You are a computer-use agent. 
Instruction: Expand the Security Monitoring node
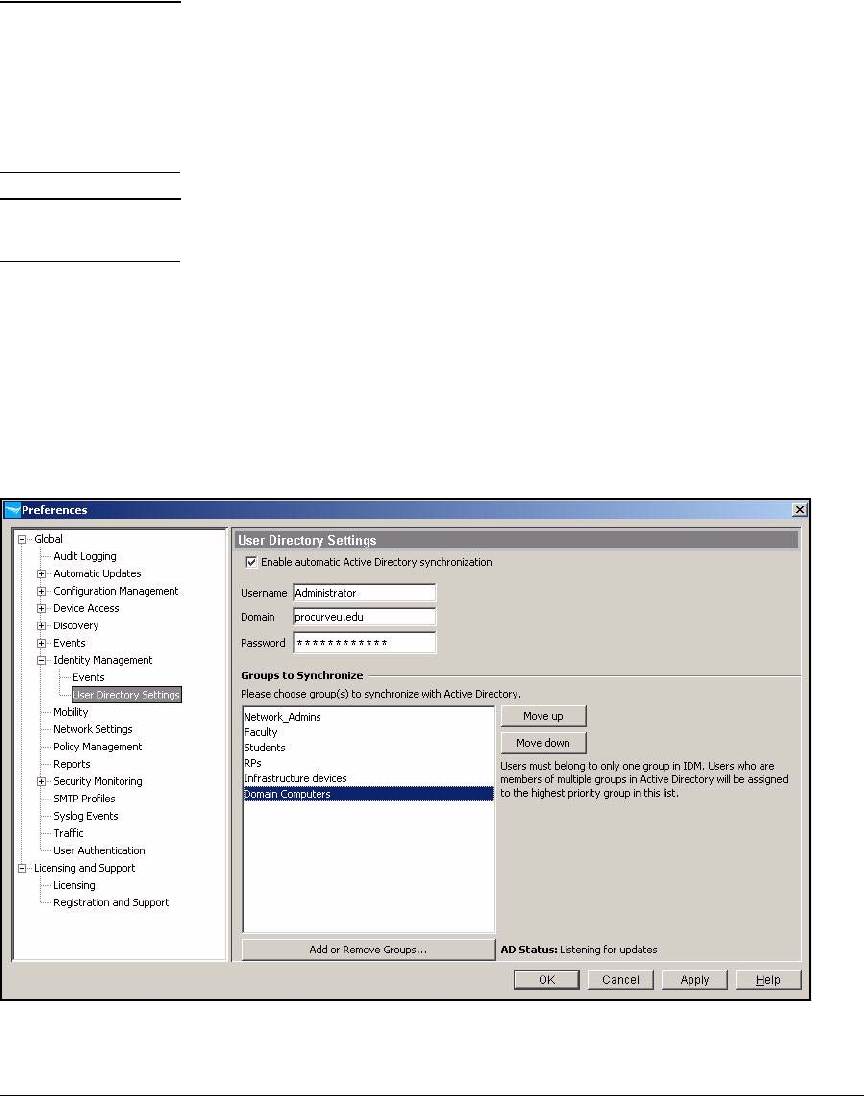[x=41, y=781]
